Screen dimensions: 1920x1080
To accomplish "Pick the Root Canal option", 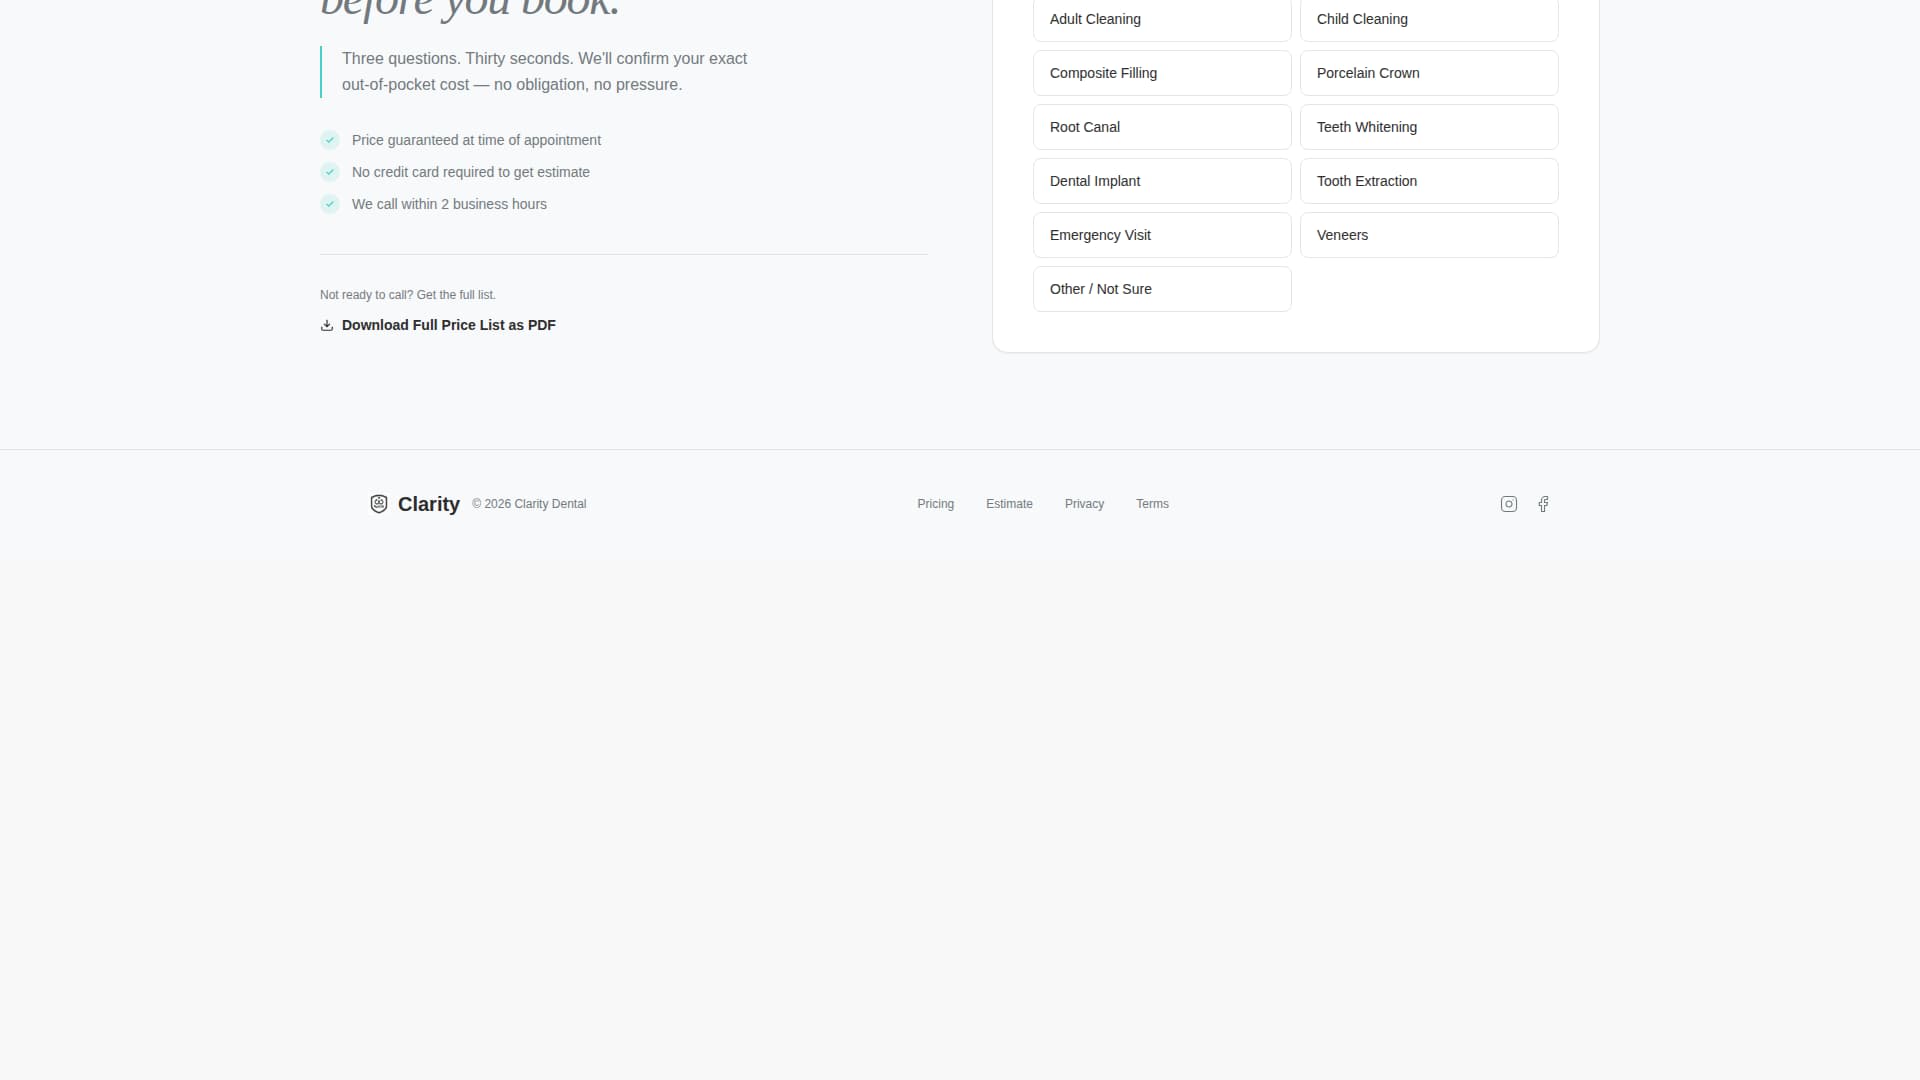I will click(x=1162, y=127).
